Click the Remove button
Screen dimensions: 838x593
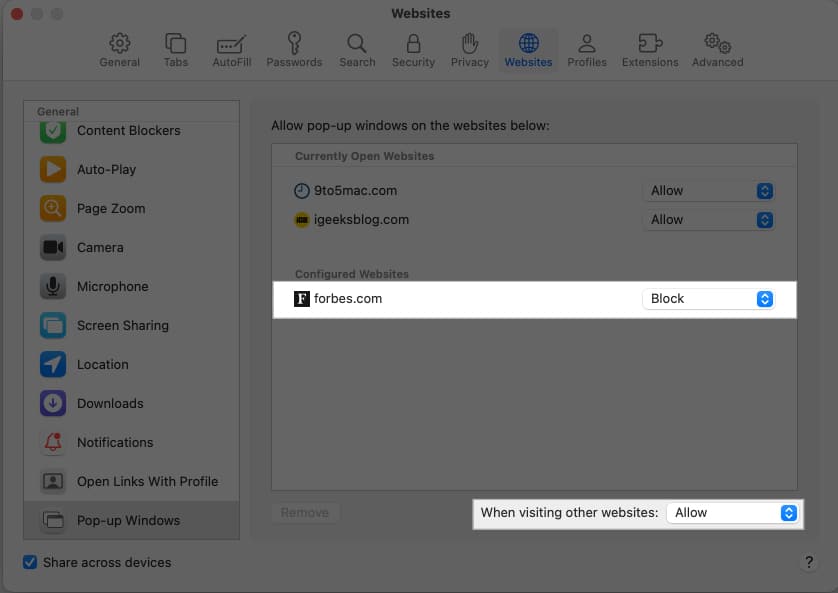pyautogui.click(x=305, y=513)
